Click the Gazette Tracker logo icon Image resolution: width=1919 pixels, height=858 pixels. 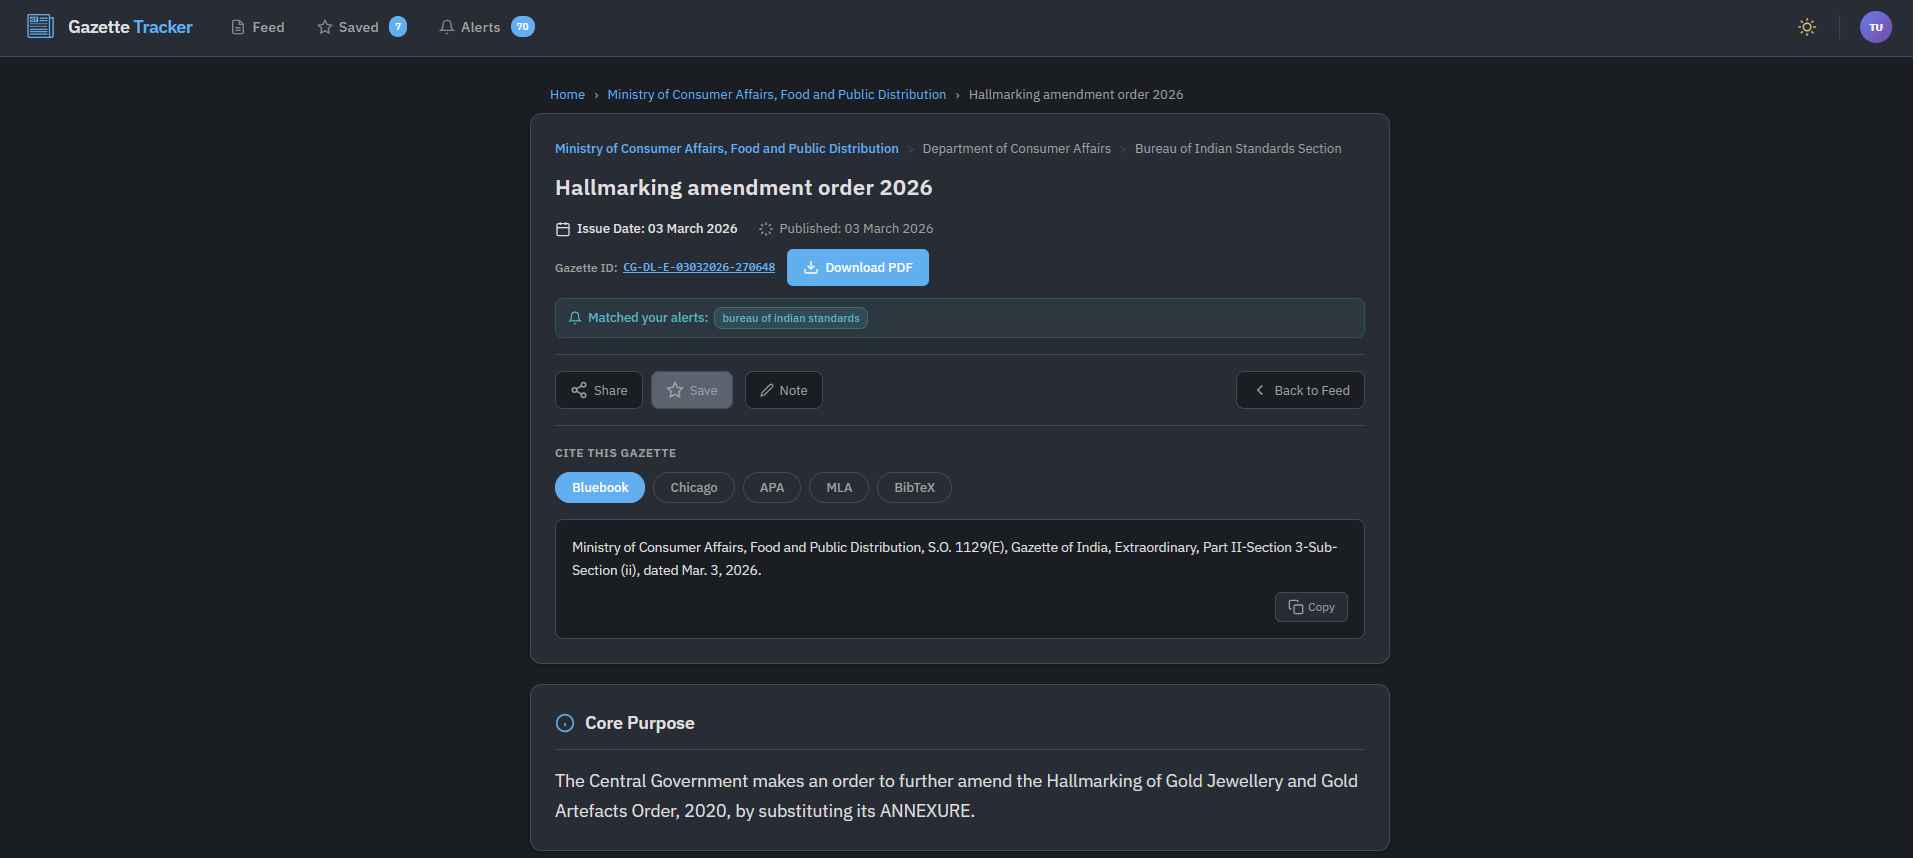point(40,26)
